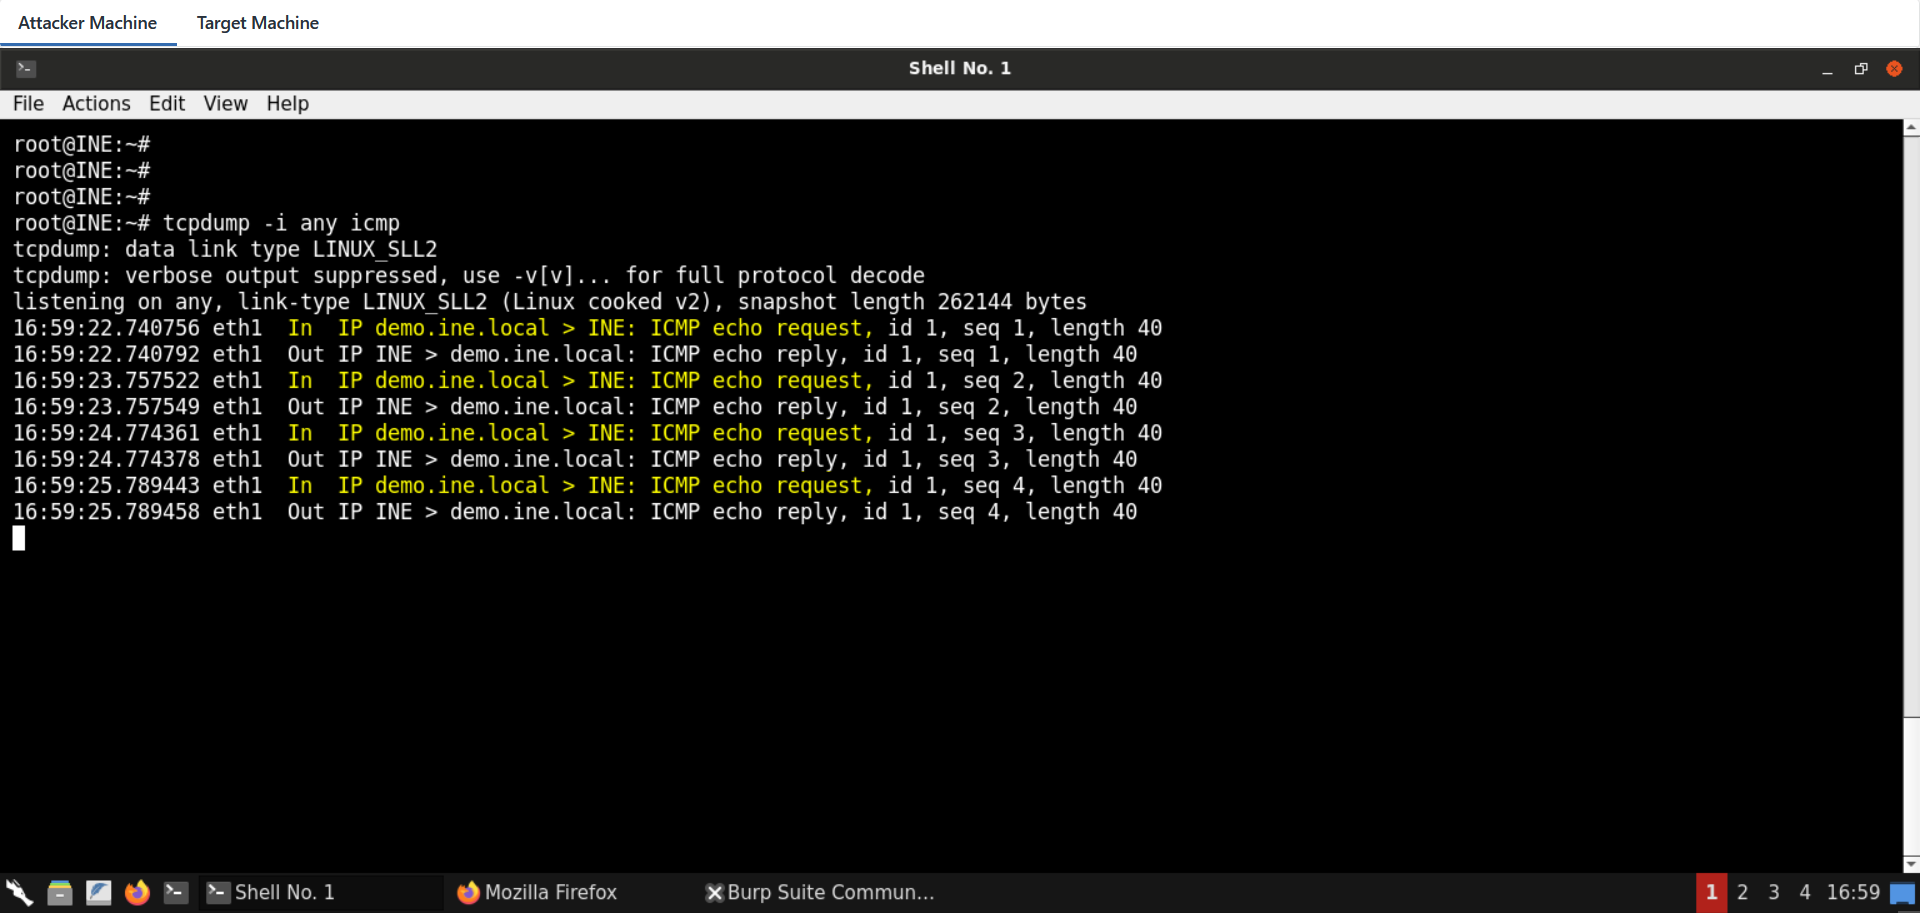Viewport: 1920px width, 913px height.
Task: Launch the file manager from the panel
Action: pyautogui.click(x=59, y=892)
